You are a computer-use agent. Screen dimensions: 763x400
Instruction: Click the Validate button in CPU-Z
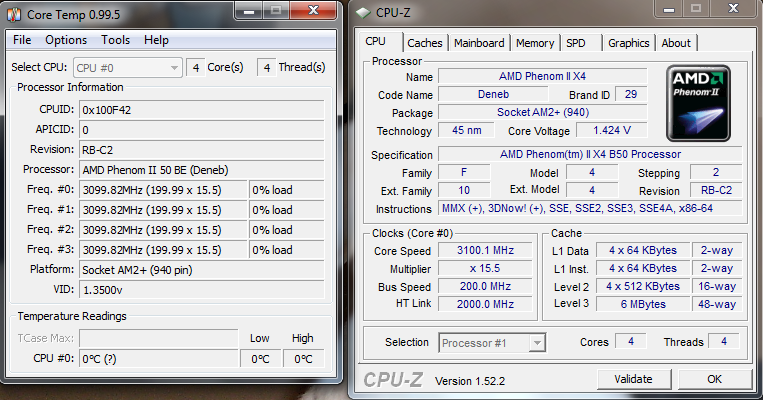(x=634, y=379)
